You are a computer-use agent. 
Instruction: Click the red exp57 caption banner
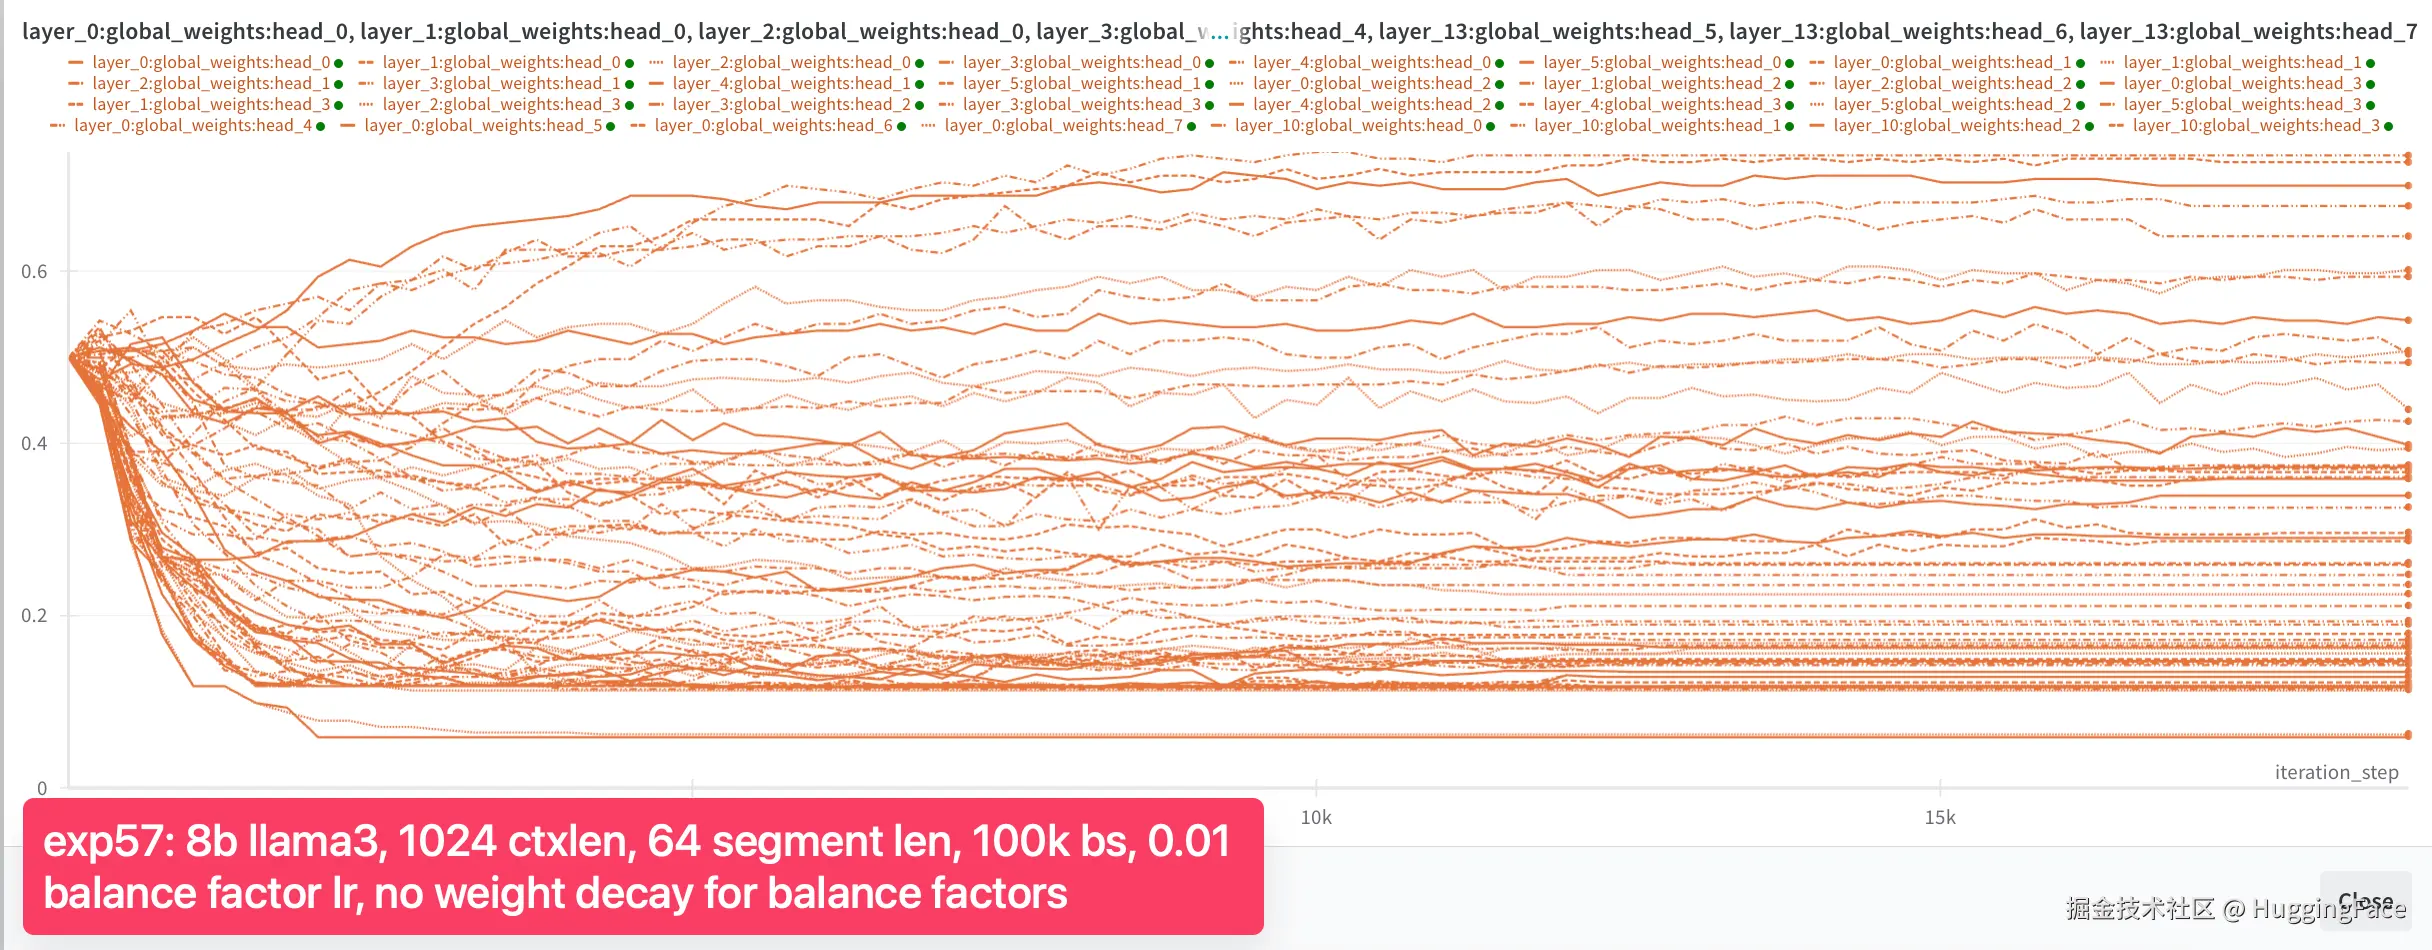[643, 867]
